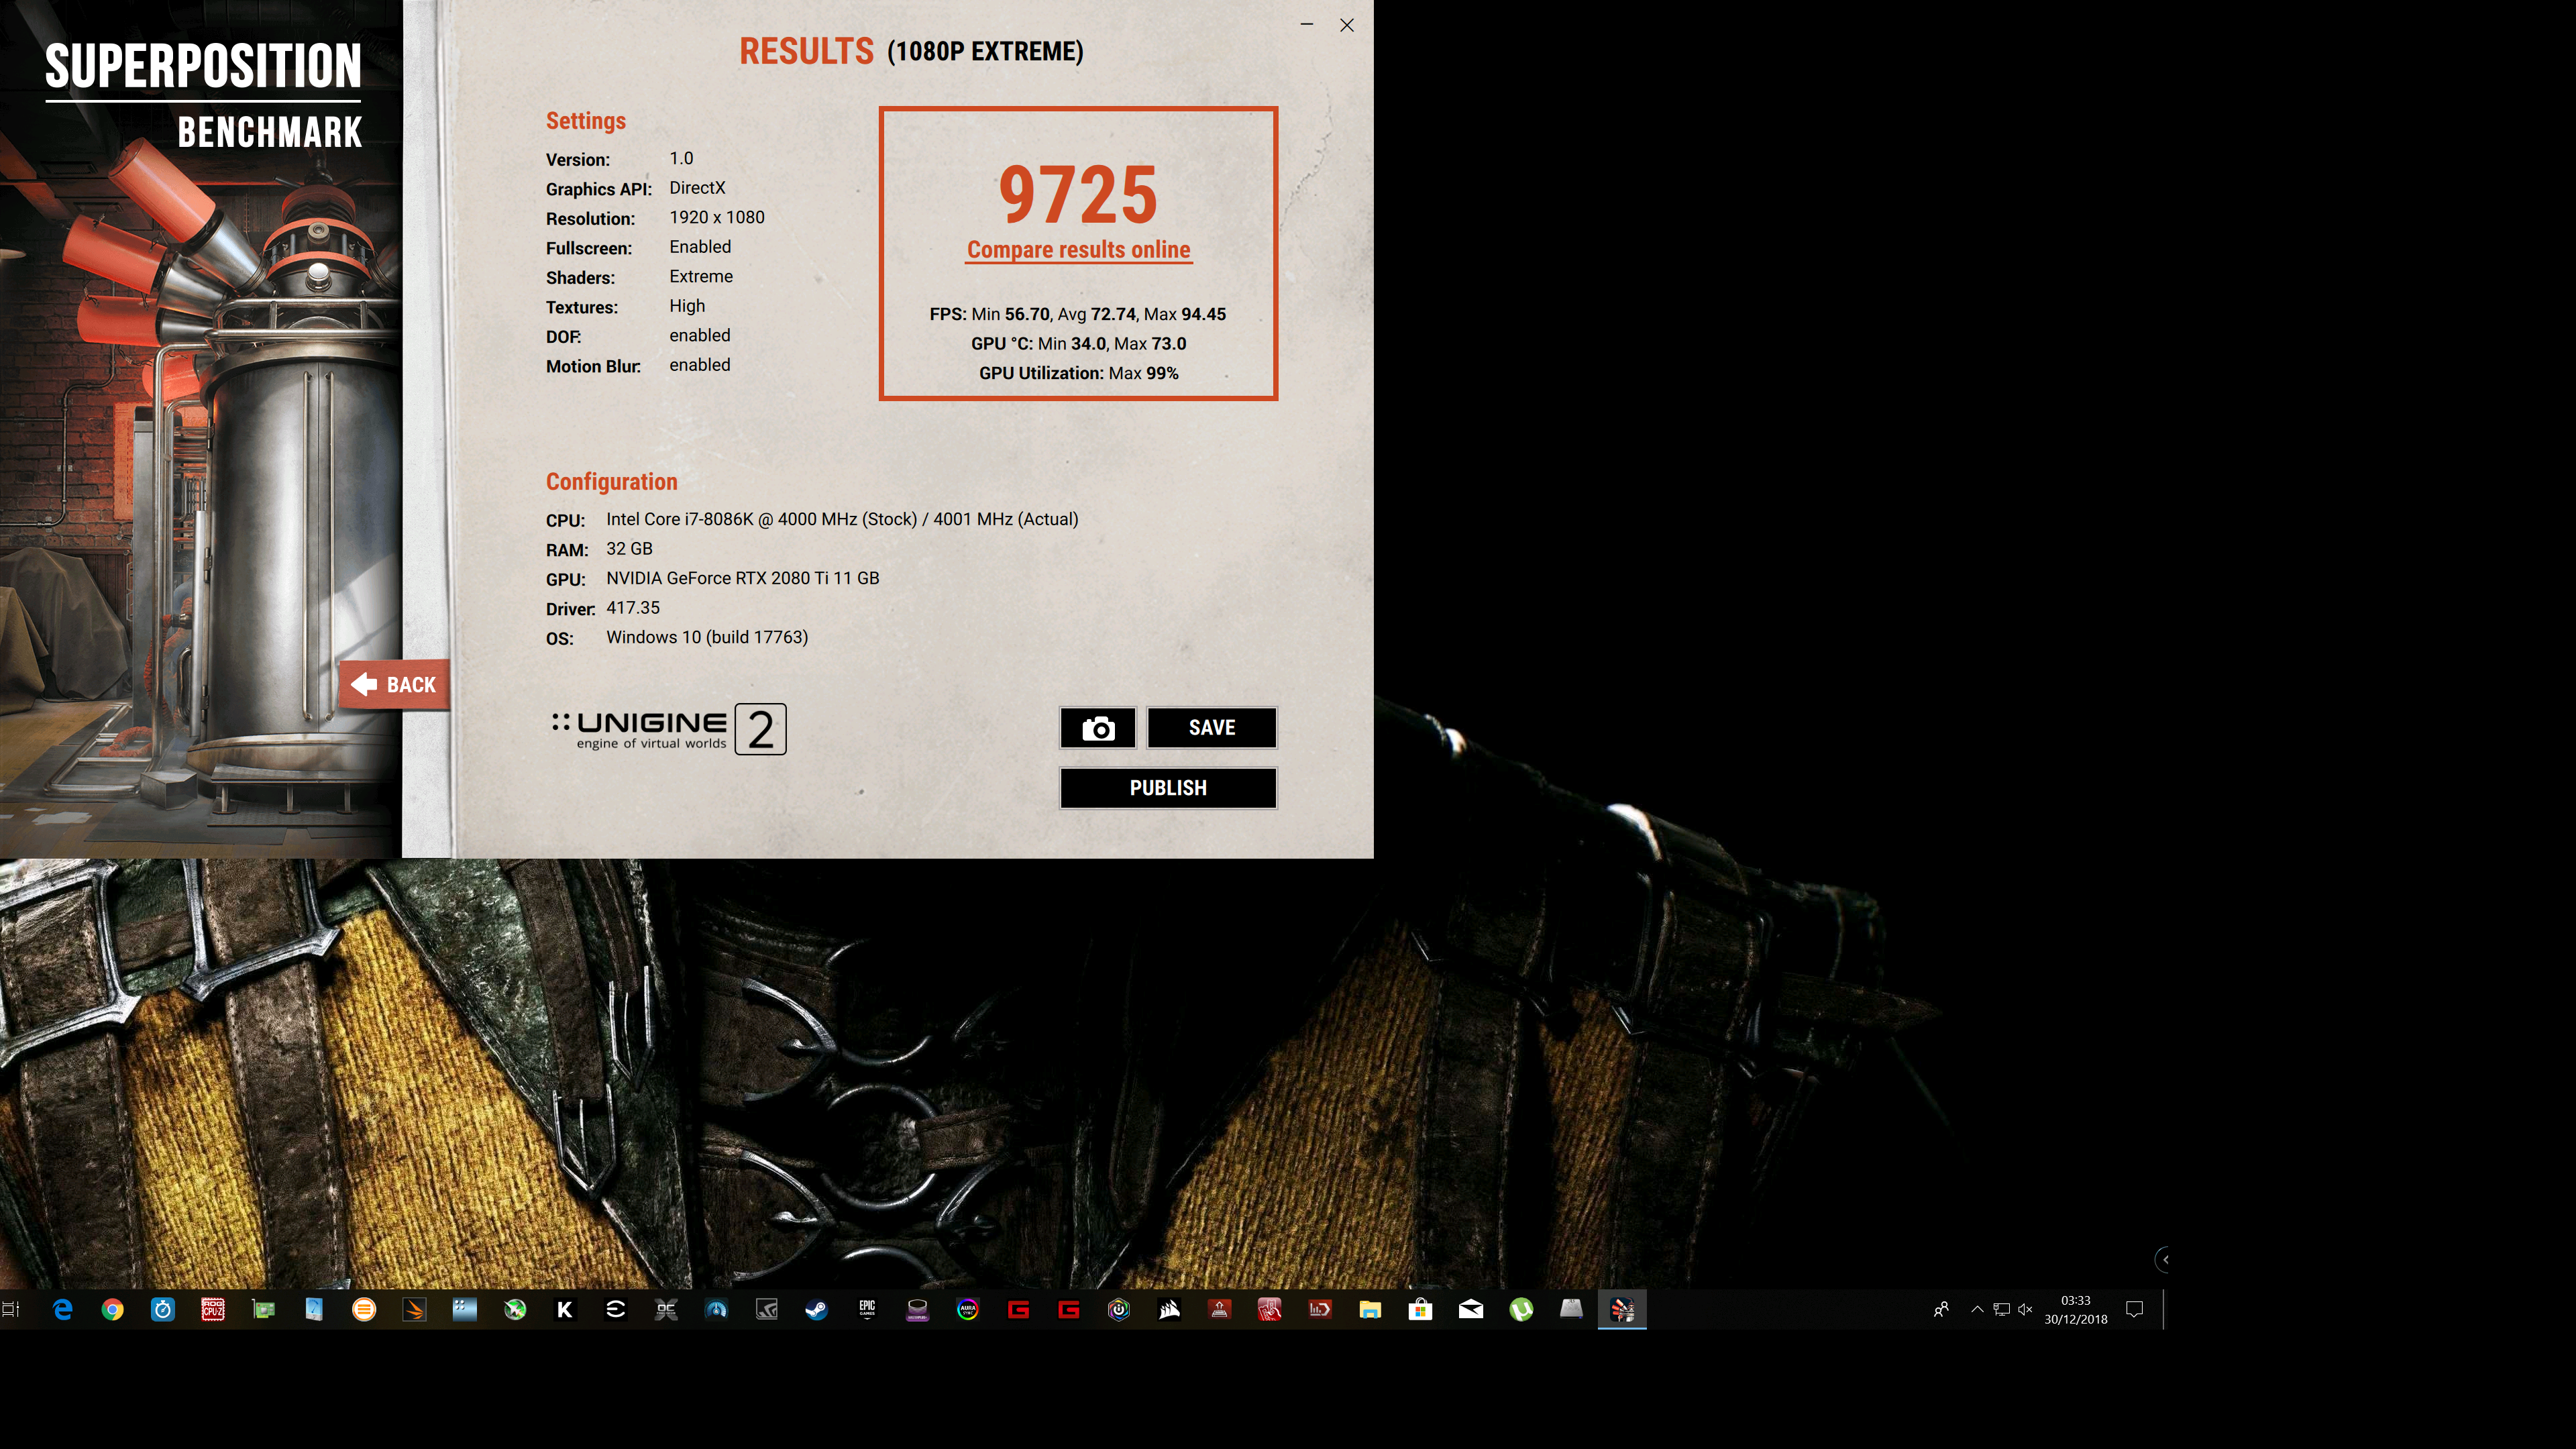Open the hexagon power icon app

pyautogui.click(x=1118, y=1310)
